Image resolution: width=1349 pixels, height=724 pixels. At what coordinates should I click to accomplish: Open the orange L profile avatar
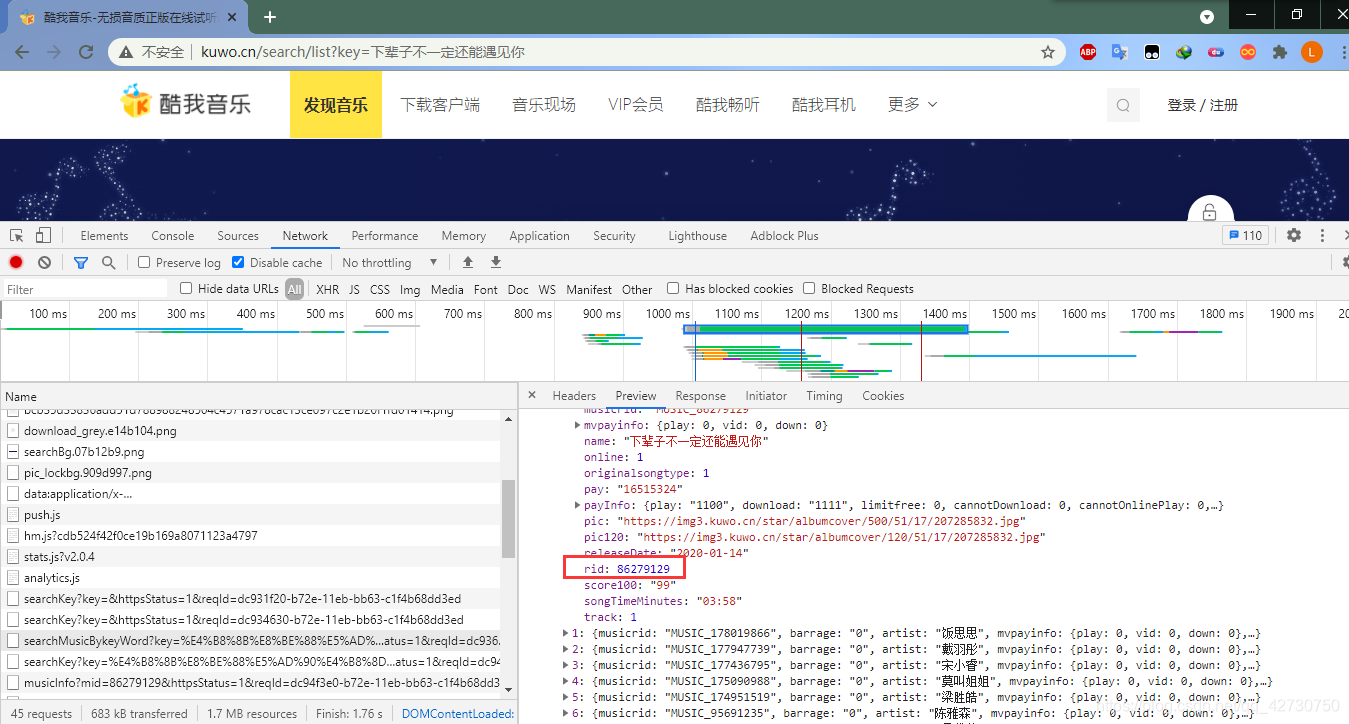pyautogui.click(x=1312, y=52)
